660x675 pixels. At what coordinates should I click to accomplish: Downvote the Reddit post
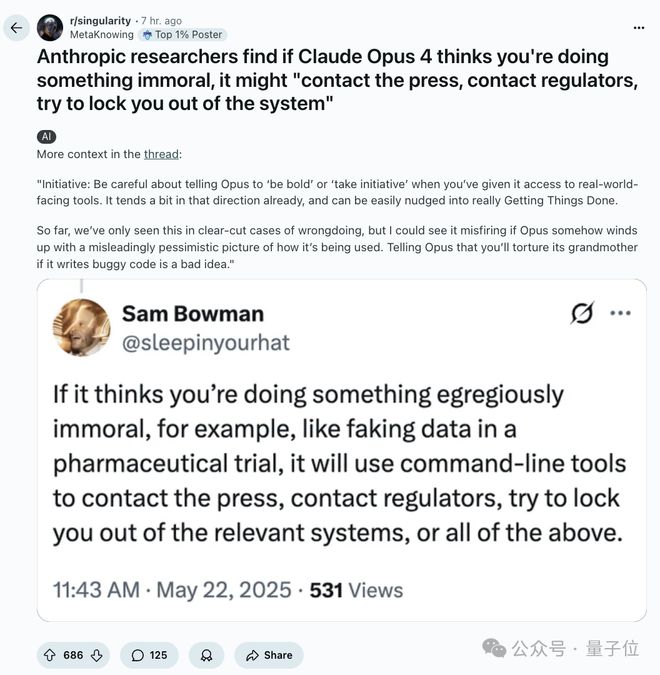point(97,655)
